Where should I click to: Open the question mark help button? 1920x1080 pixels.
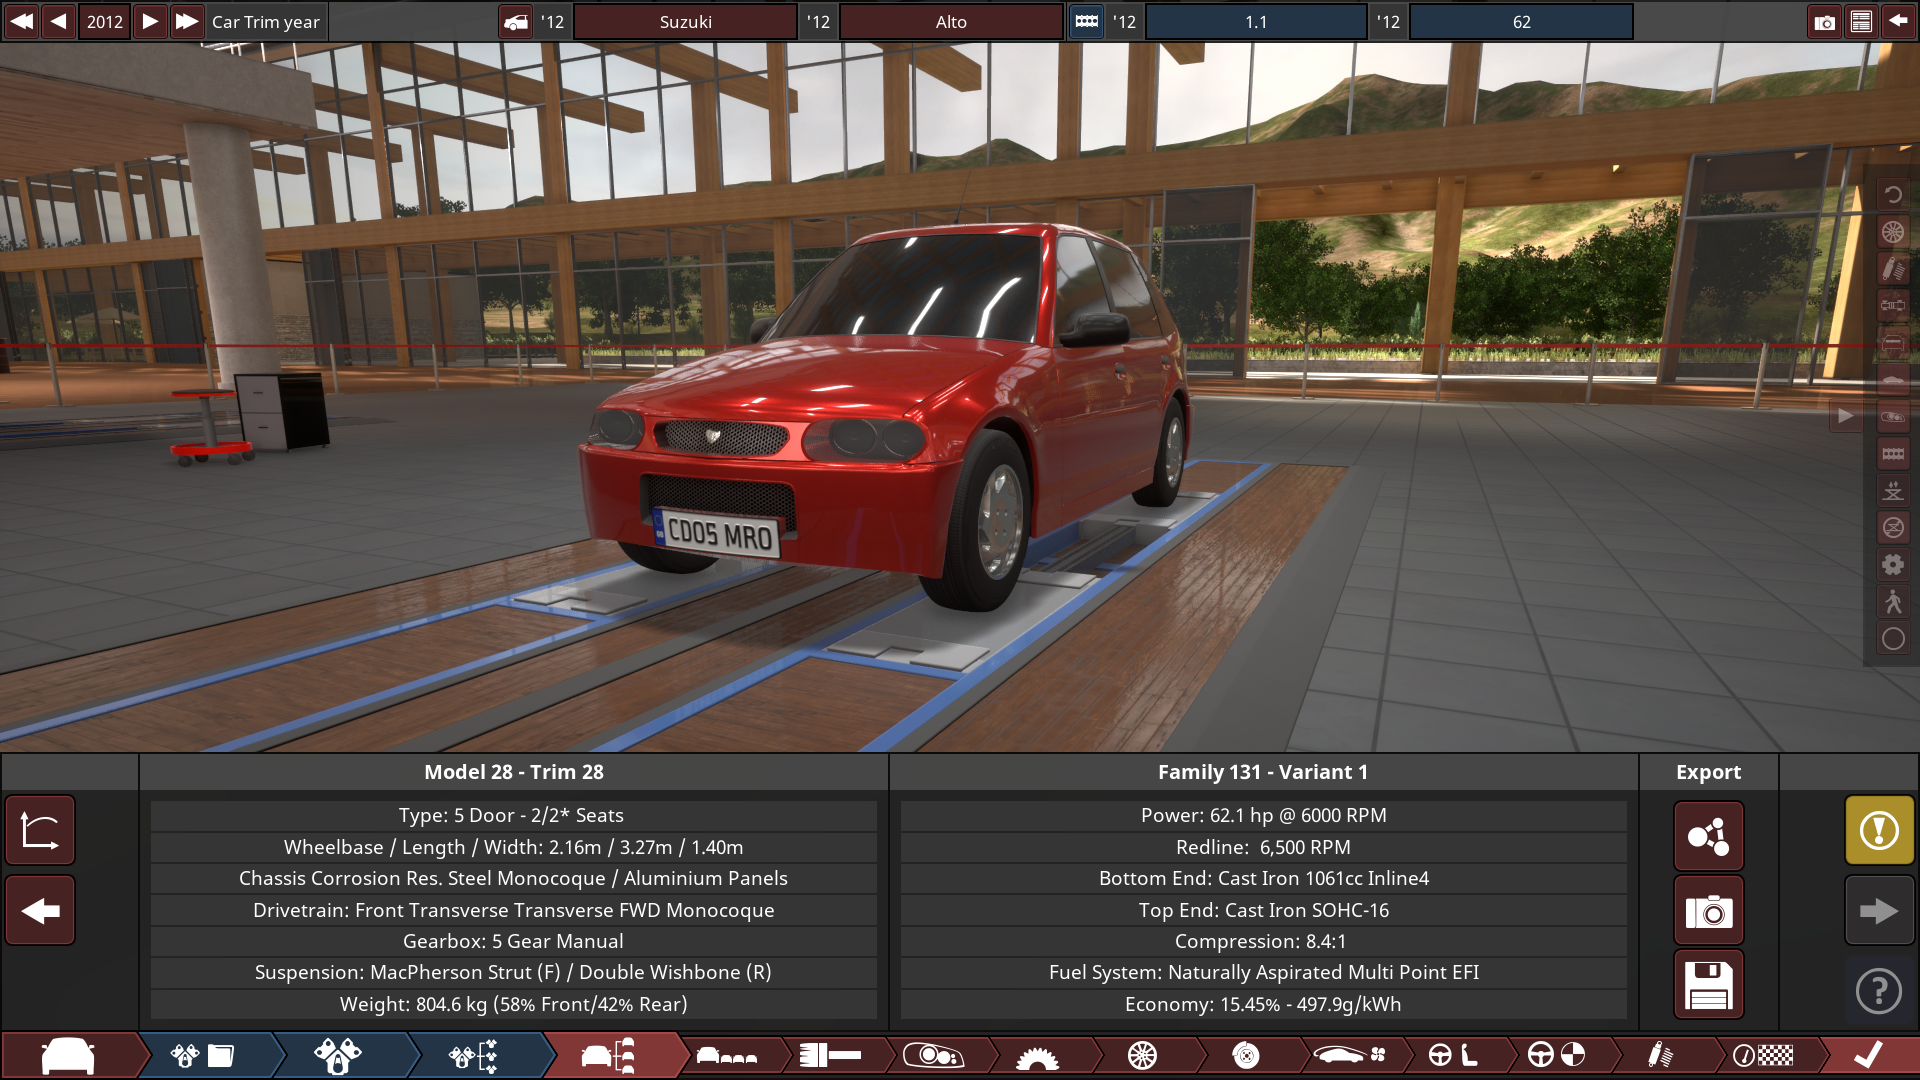(x=1879, y=991)
